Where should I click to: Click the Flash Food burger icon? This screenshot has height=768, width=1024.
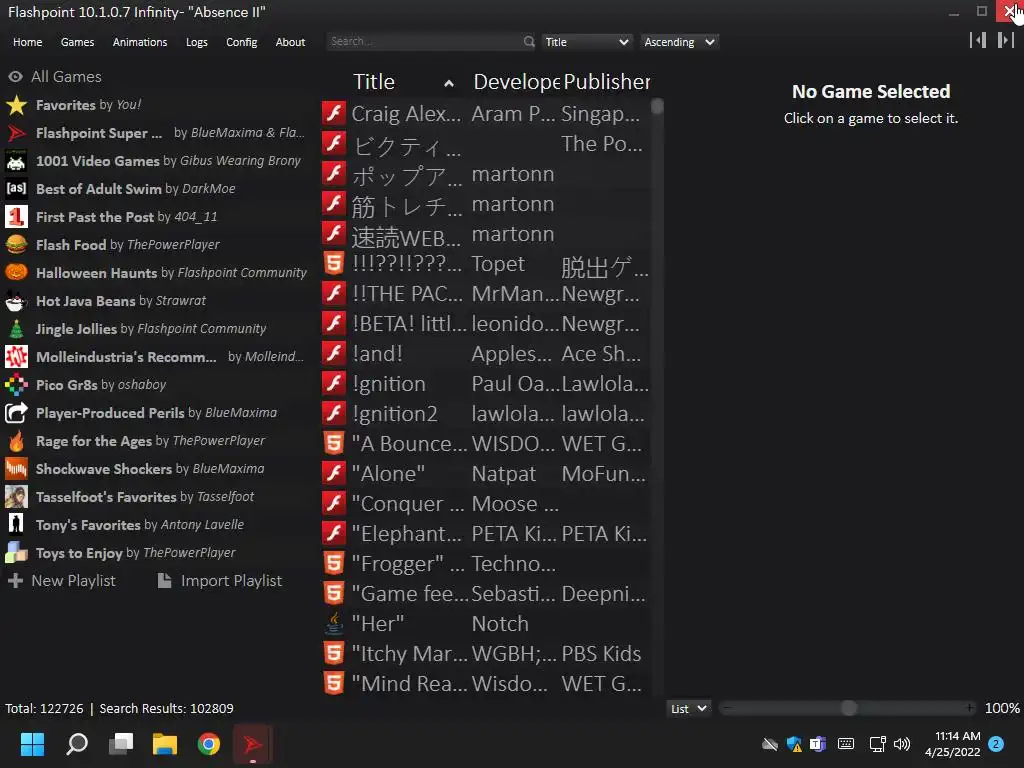click(16, 245)
